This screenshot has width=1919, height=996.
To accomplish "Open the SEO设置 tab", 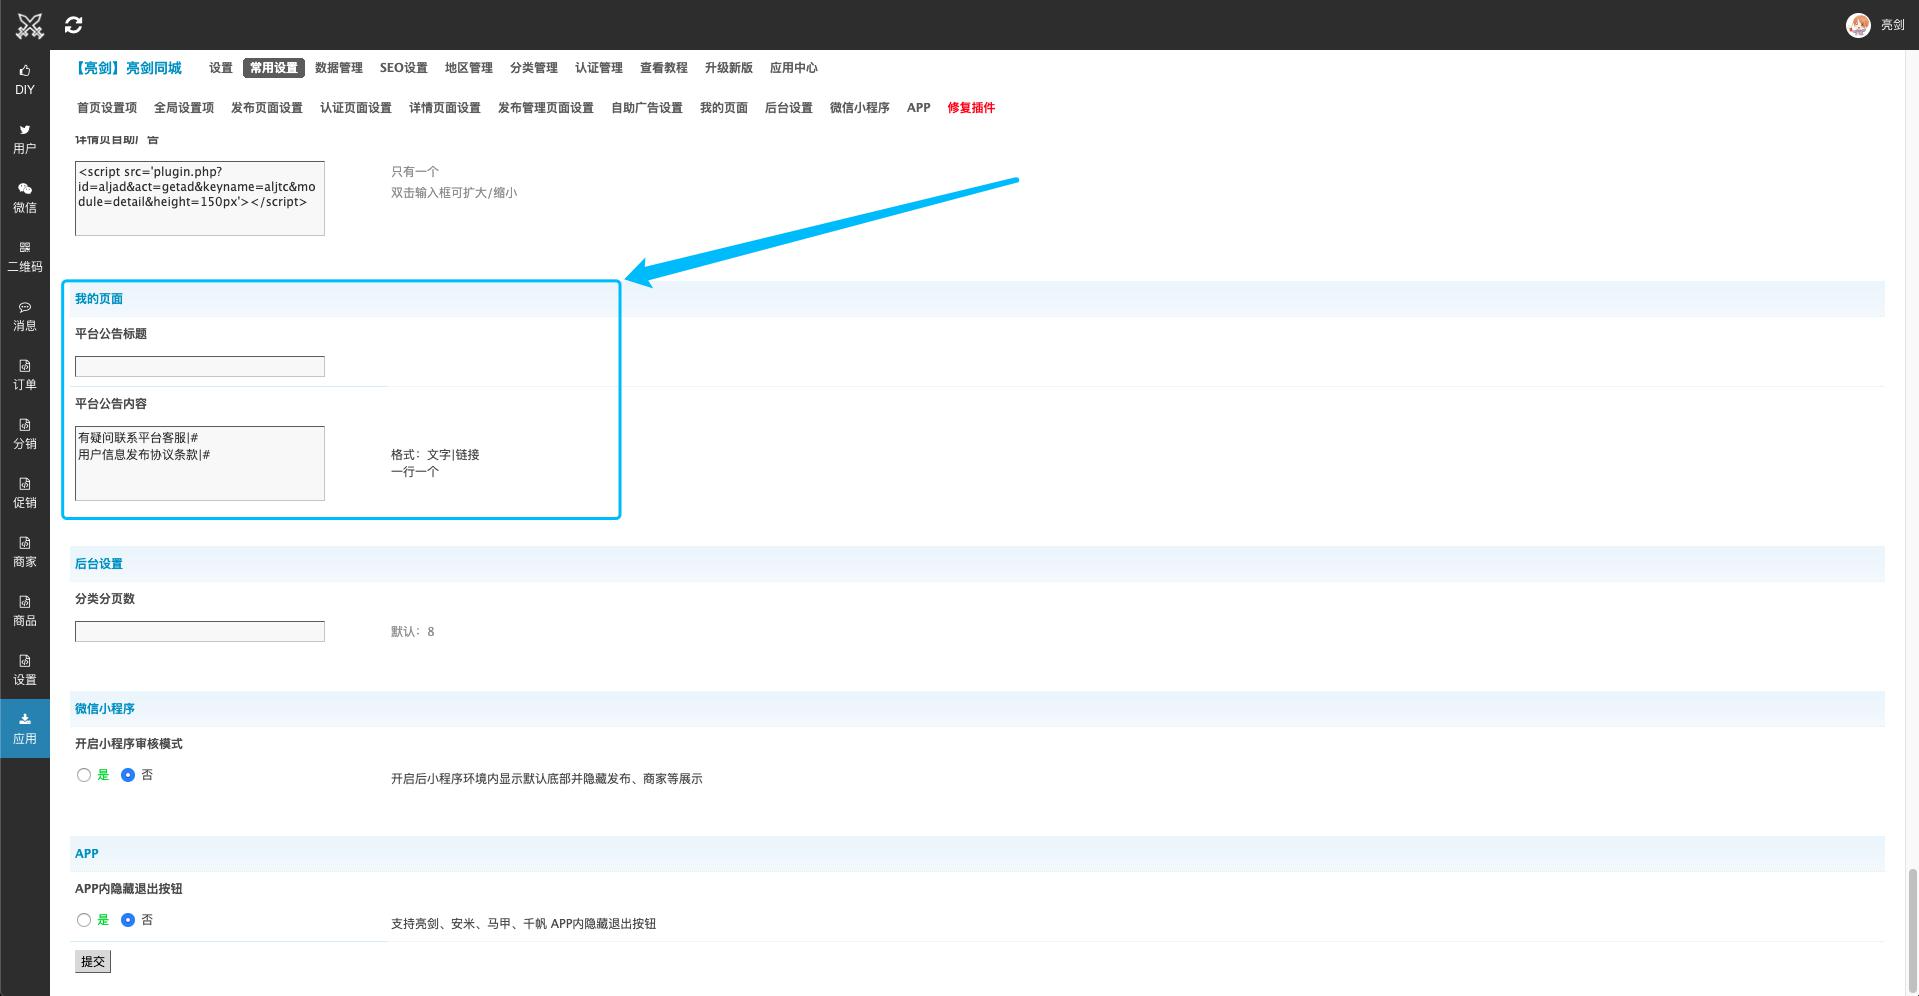I will tap(404, 68).
